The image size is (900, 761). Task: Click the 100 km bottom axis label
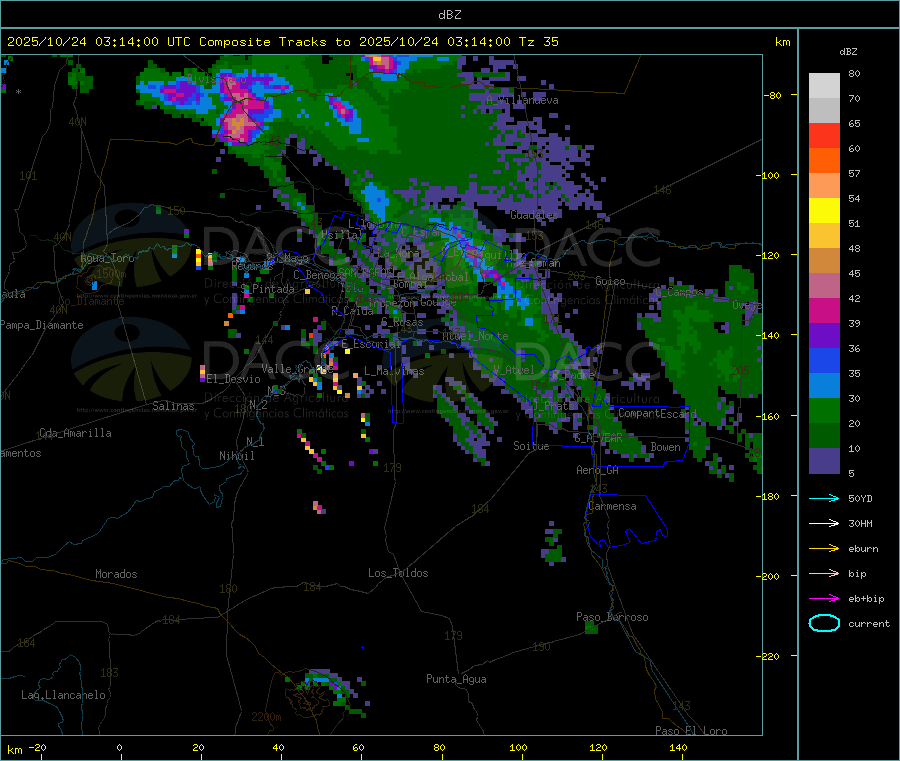pyautogui.click(x=518, y=747)
